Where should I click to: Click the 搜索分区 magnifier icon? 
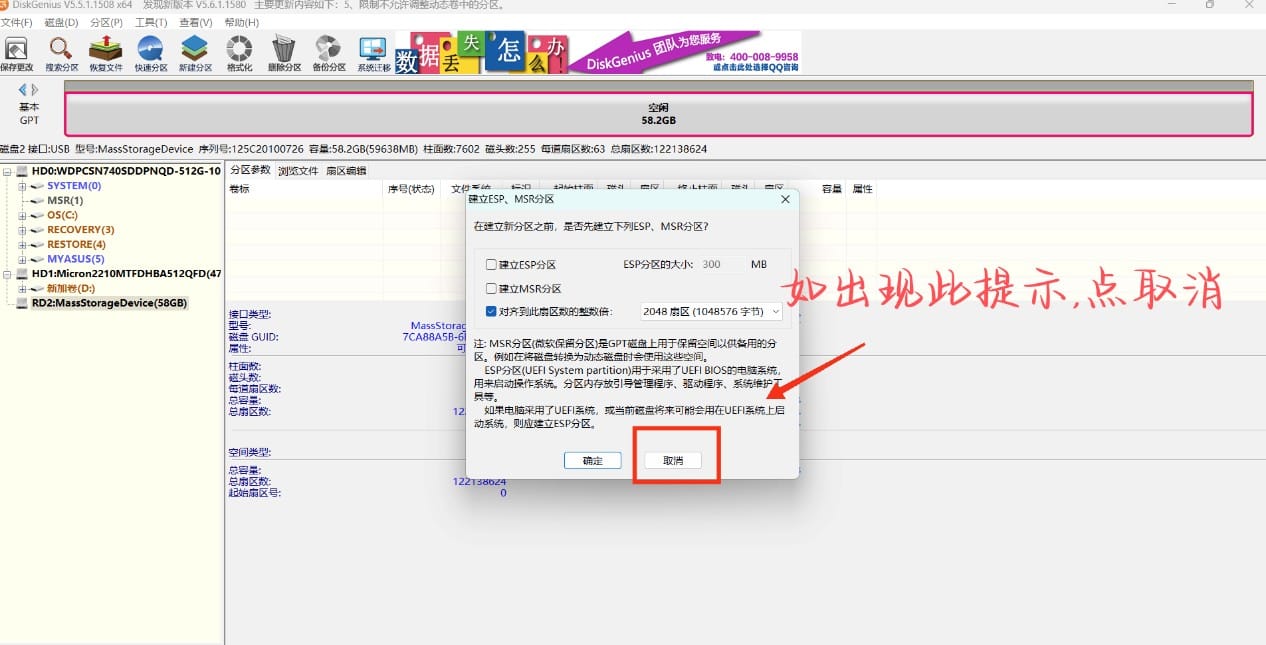(61, 52)
